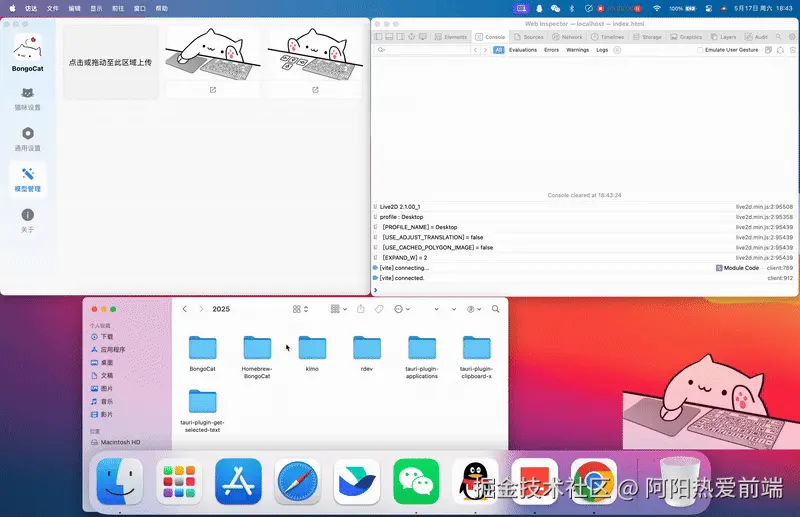Open the Timelines tab in Web Inspector

607,37
